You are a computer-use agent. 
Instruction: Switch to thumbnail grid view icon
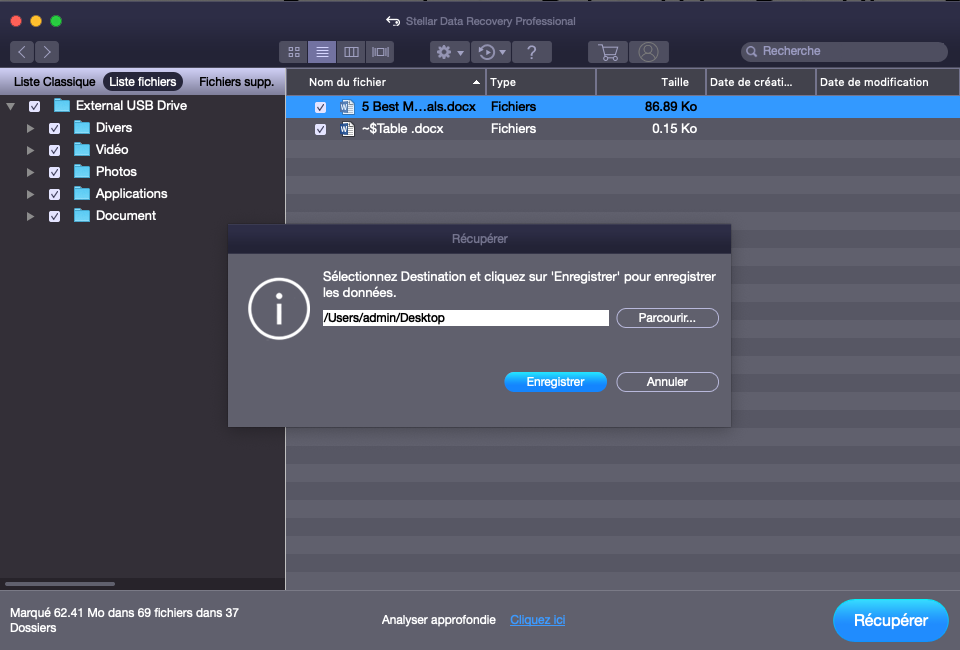point(294,52)
